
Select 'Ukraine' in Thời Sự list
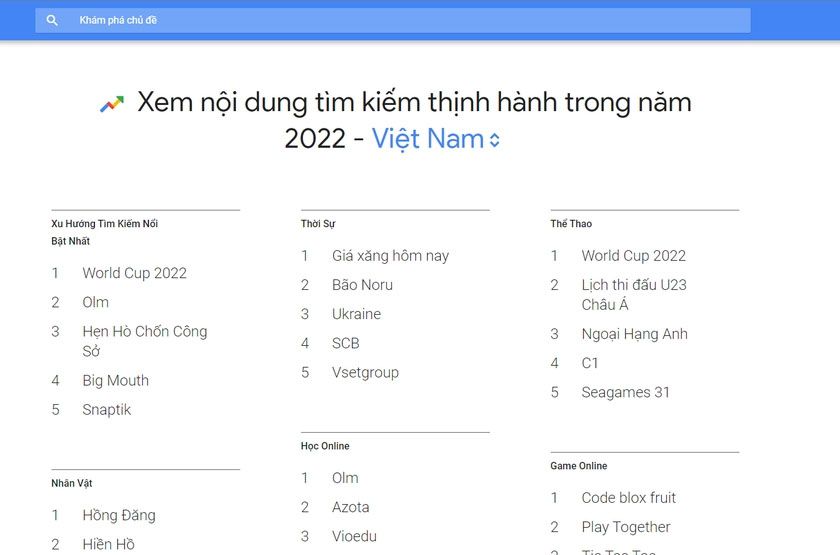pyautogui.click(x=356, y=314)
